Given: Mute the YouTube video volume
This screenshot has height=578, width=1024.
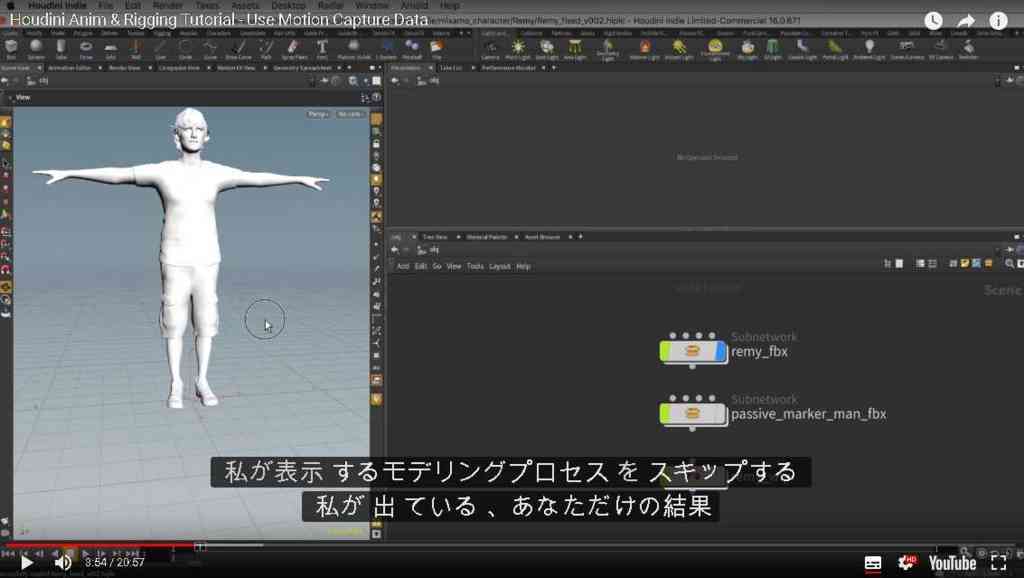Looking at the screenshot, I should pos(63,562).
